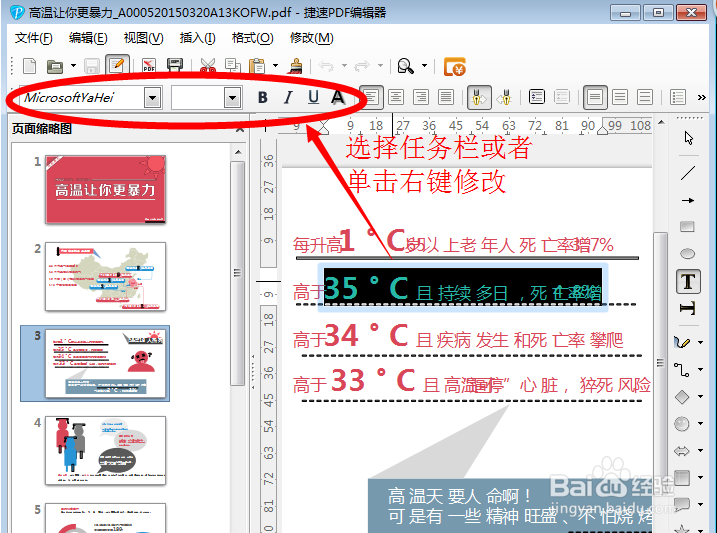The image size is (717, 533).
Task: Toggle the Edit document mode icon
Action: pos(117,65)
